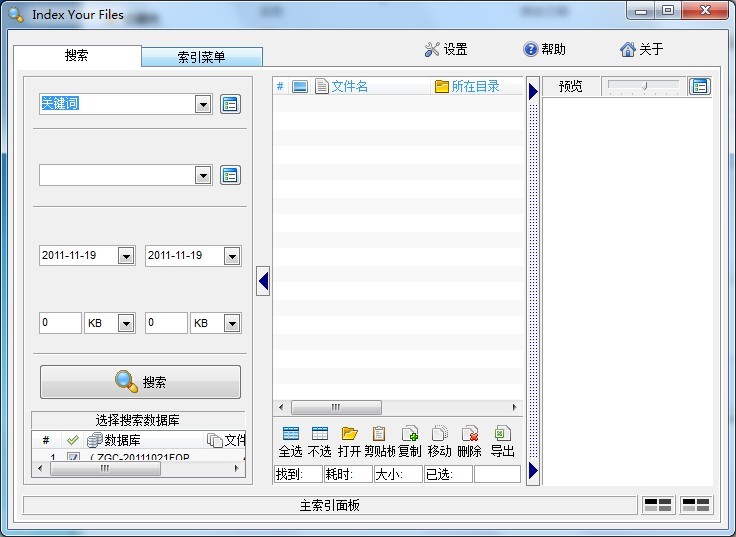Click the checkmark column header in database list
The height and width of the screenshot is (537, 736).
(x=72, y=440)
